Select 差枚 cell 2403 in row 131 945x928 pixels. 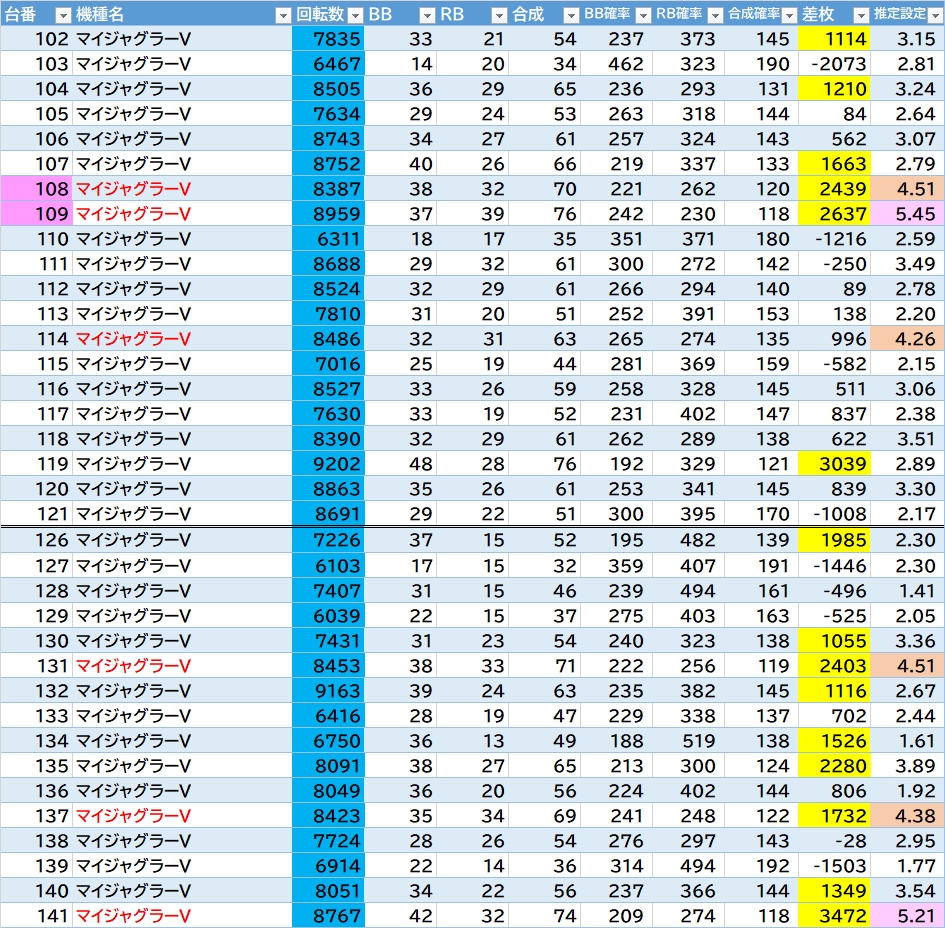pyautogui.click(x=834, y=665)
